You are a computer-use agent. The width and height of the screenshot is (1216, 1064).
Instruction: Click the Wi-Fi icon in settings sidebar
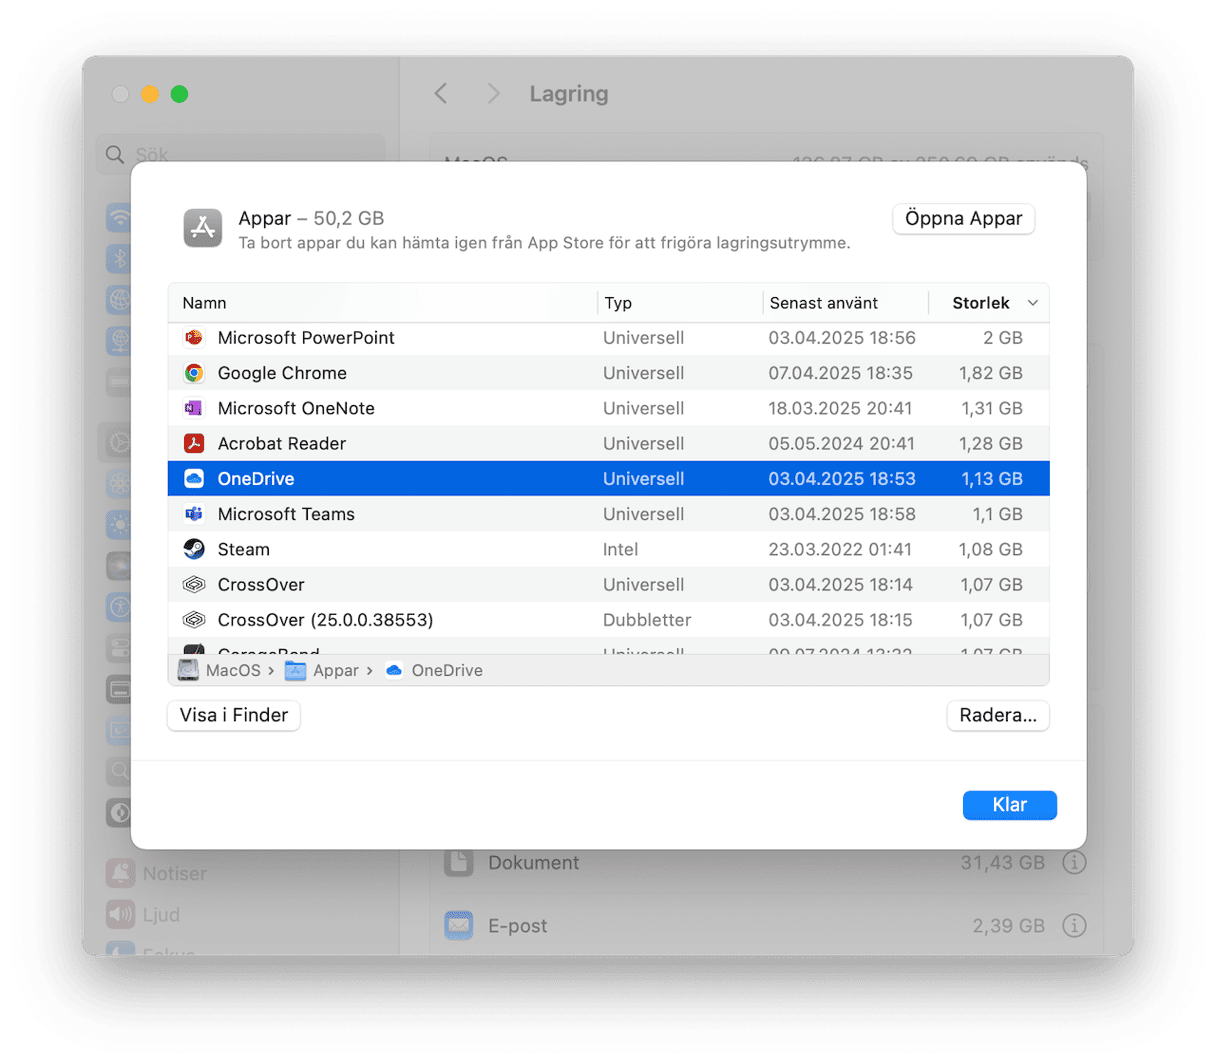pyautogui.click(x=120, y=217)
